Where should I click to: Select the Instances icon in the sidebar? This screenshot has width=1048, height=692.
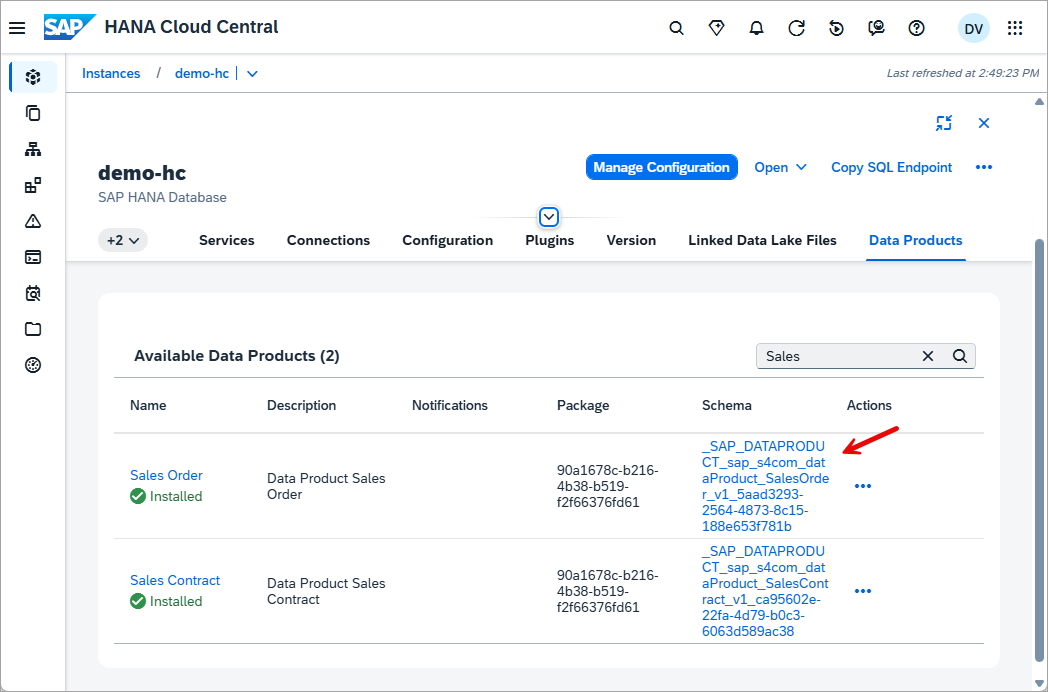point(33,77)
